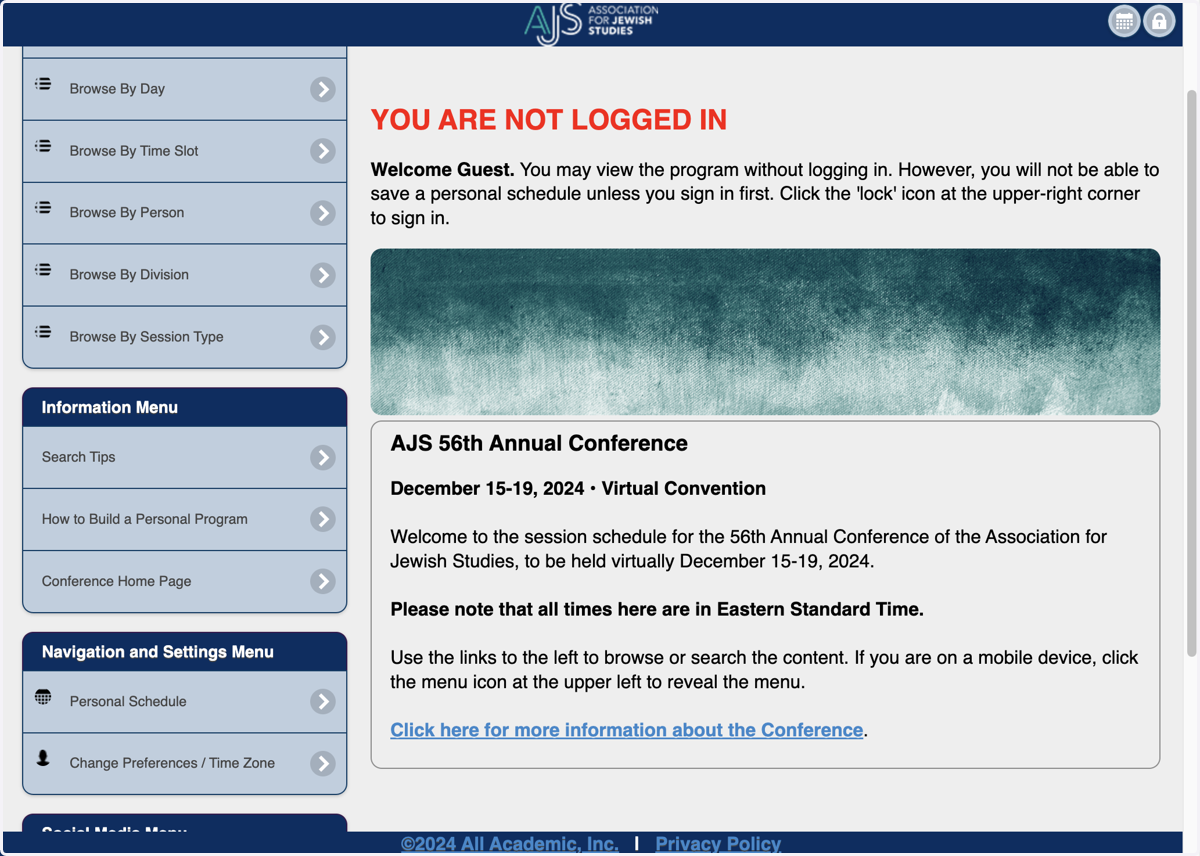Click globe icon beside Personal Schedule
Viewport: 1200px width, 856px height.
[x=43, y=697]
